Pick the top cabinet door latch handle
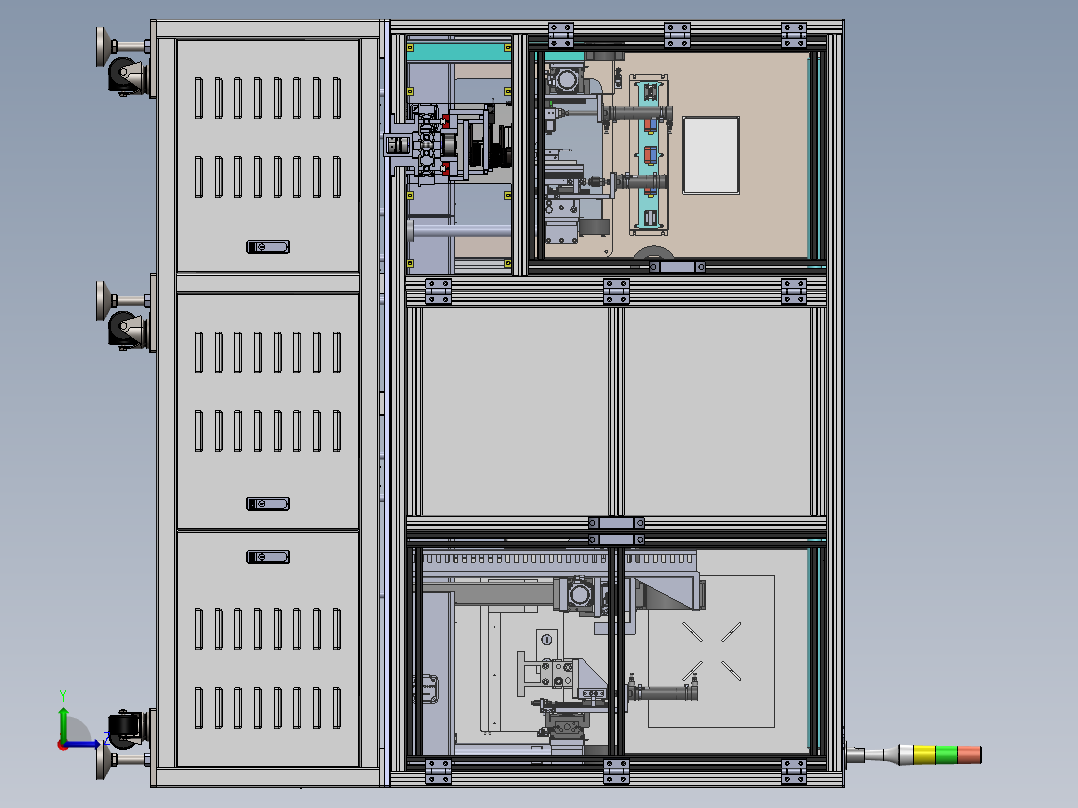The width and height of the screenshot is (1078, 808). point(268,247)
